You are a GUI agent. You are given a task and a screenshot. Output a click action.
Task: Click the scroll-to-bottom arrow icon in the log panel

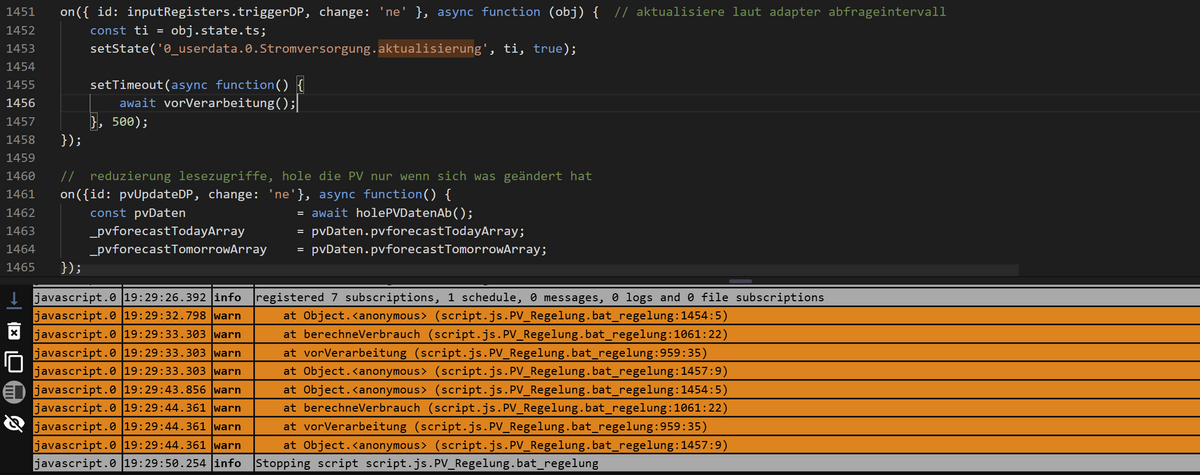tap(14, 299)
